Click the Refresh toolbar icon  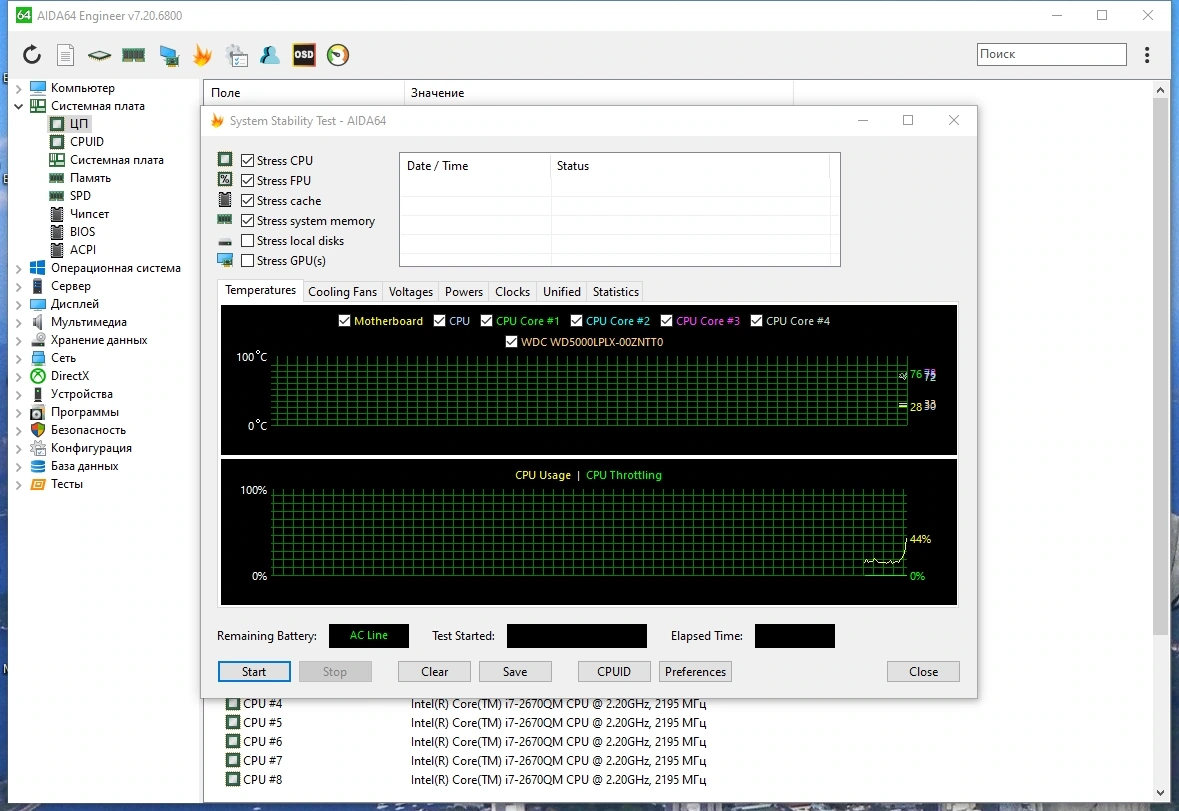32,55
